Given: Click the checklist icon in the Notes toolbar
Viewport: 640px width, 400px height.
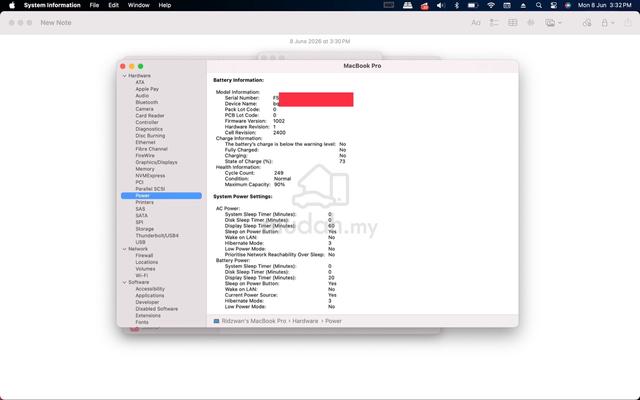Looking at the screenshot, I should (x=494, y=23).
